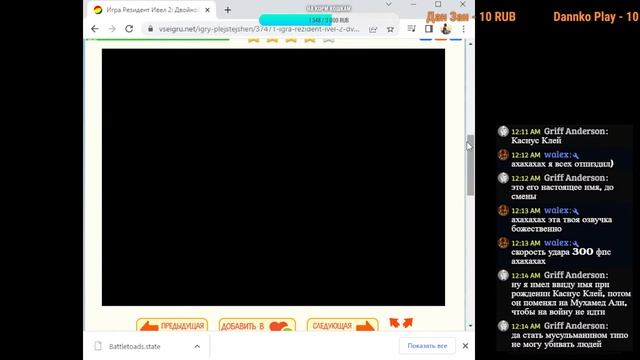The height and width of the screenshot is (360, 640).
Task: Click the black game player area
Action: 273,177
